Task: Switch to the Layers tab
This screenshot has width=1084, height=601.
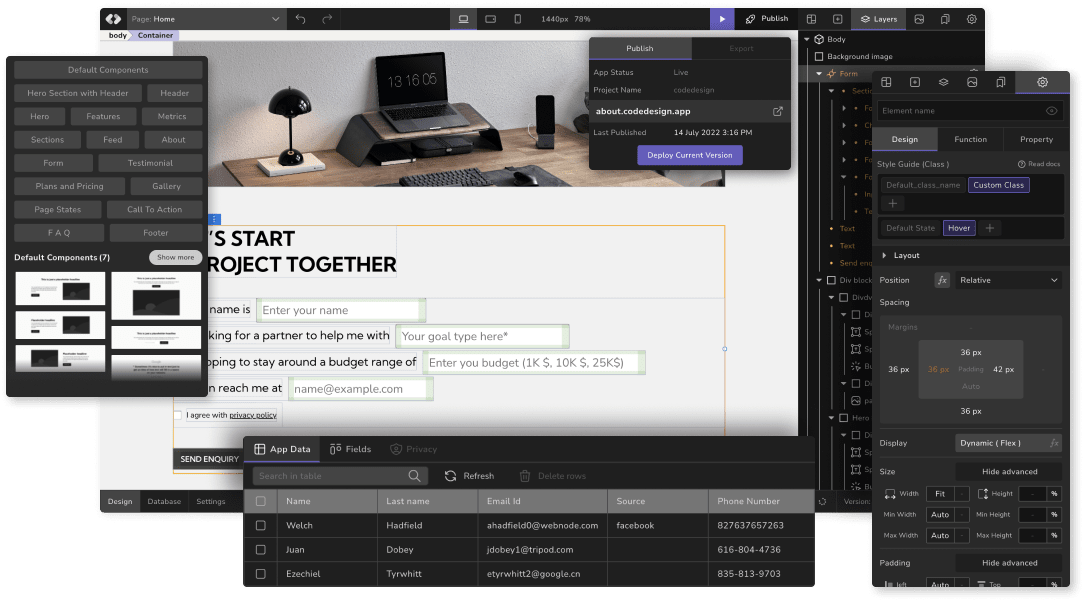Action: tap(878, 19)
